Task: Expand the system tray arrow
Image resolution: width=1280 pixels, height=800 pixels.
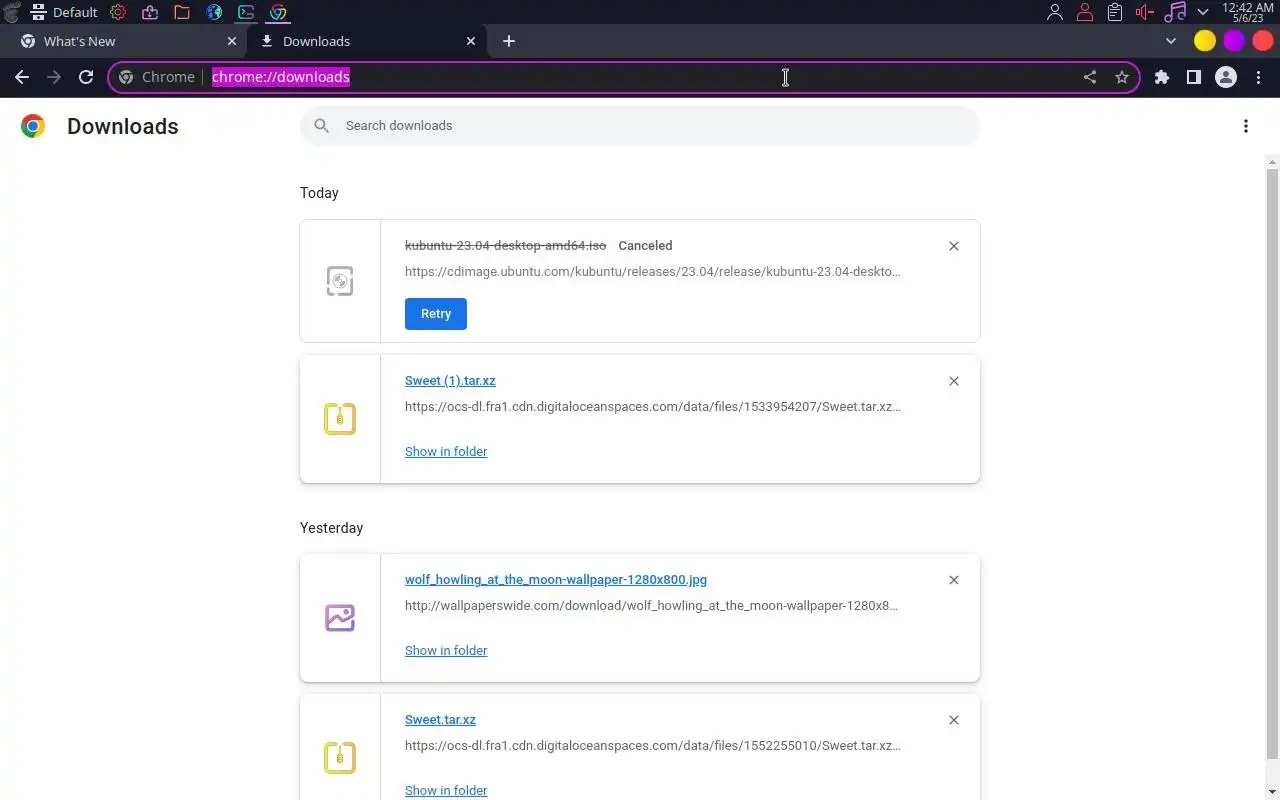Action: tap(1203, 12)
